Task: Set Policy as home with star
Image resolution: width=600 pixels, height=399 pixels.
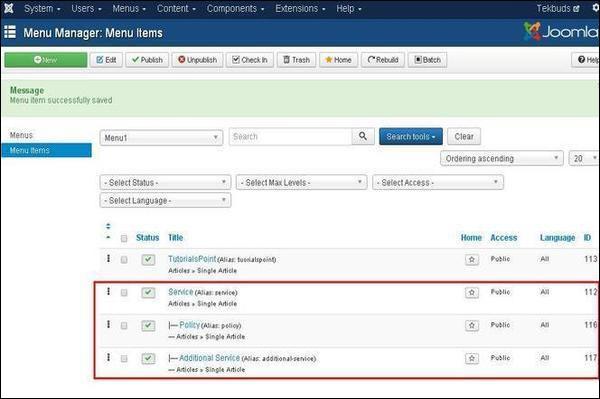Action: [x=472, y=326]
